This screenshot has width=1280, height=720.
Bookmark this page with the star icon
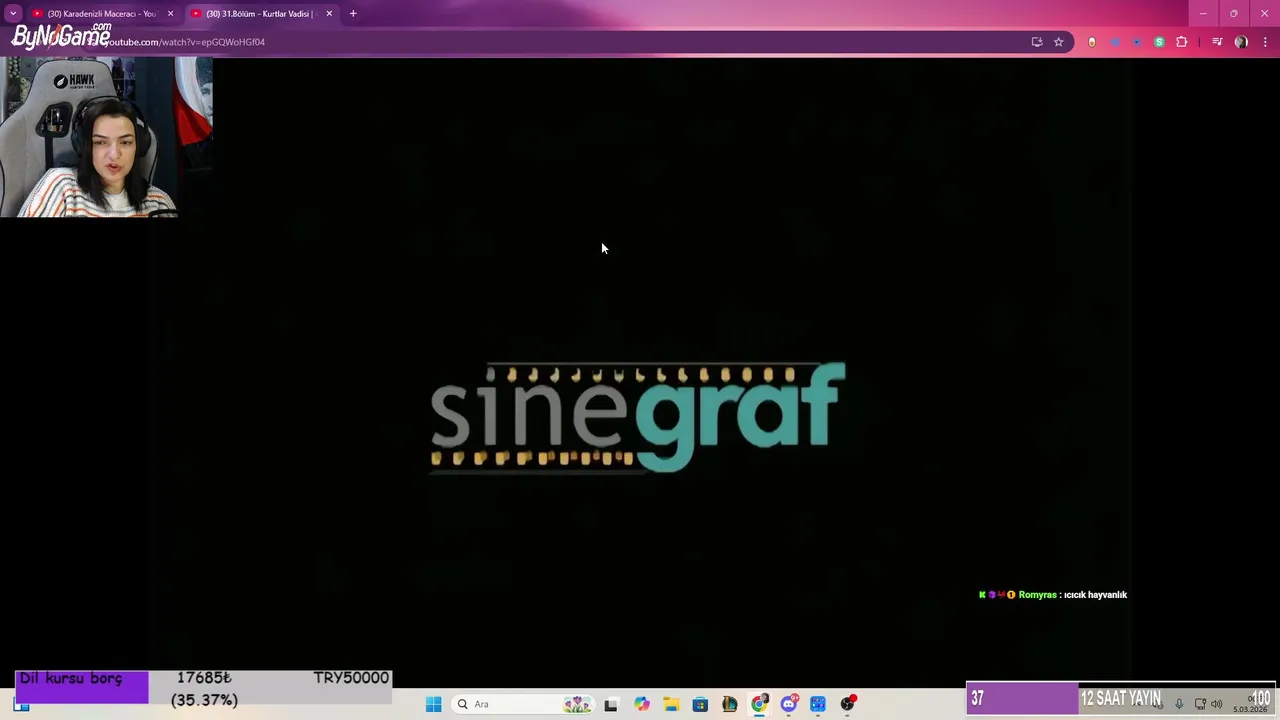[1059, 42]
